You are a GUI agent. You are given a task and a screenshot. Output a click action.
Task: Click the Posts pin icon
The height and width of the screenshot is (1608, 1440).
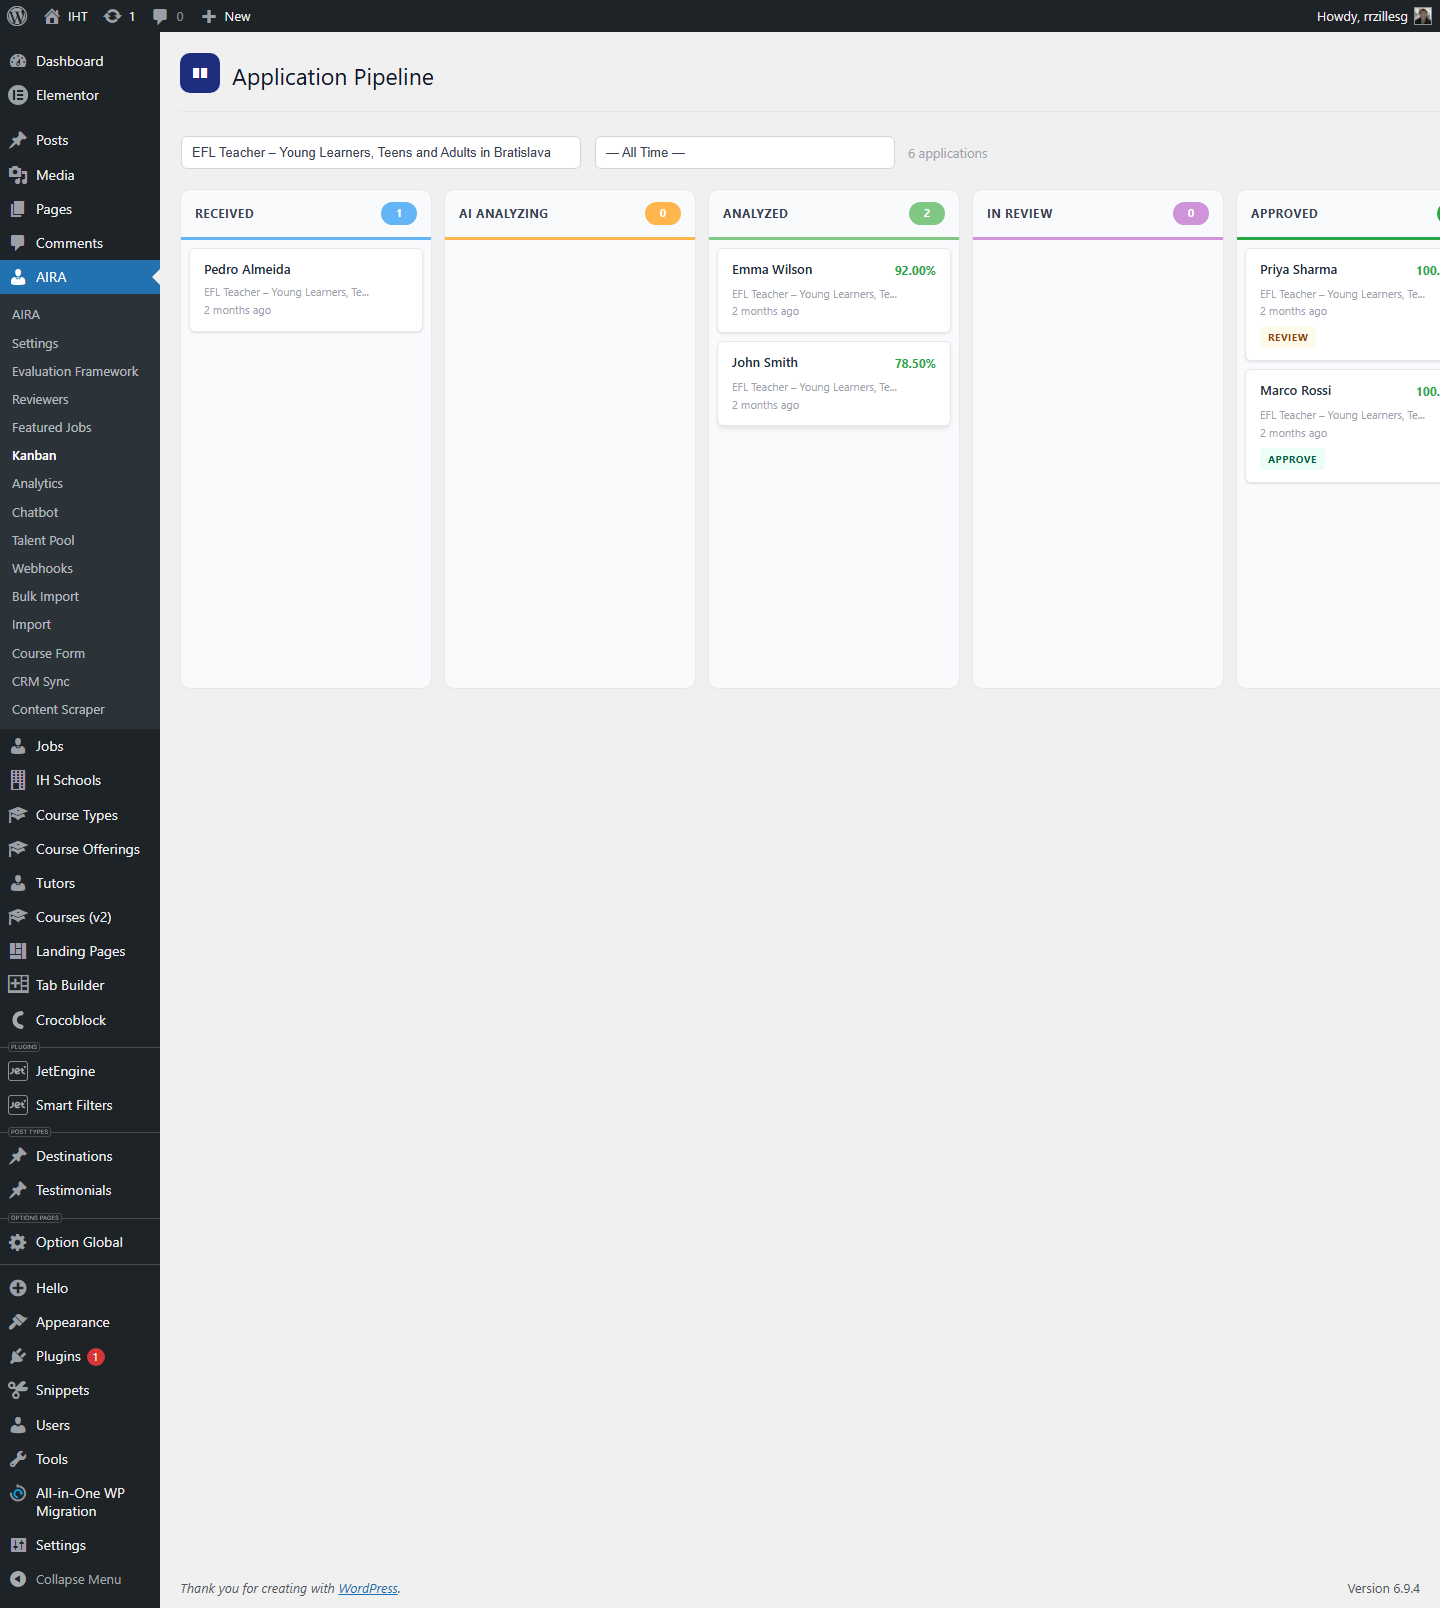click(x=18, y=140)
